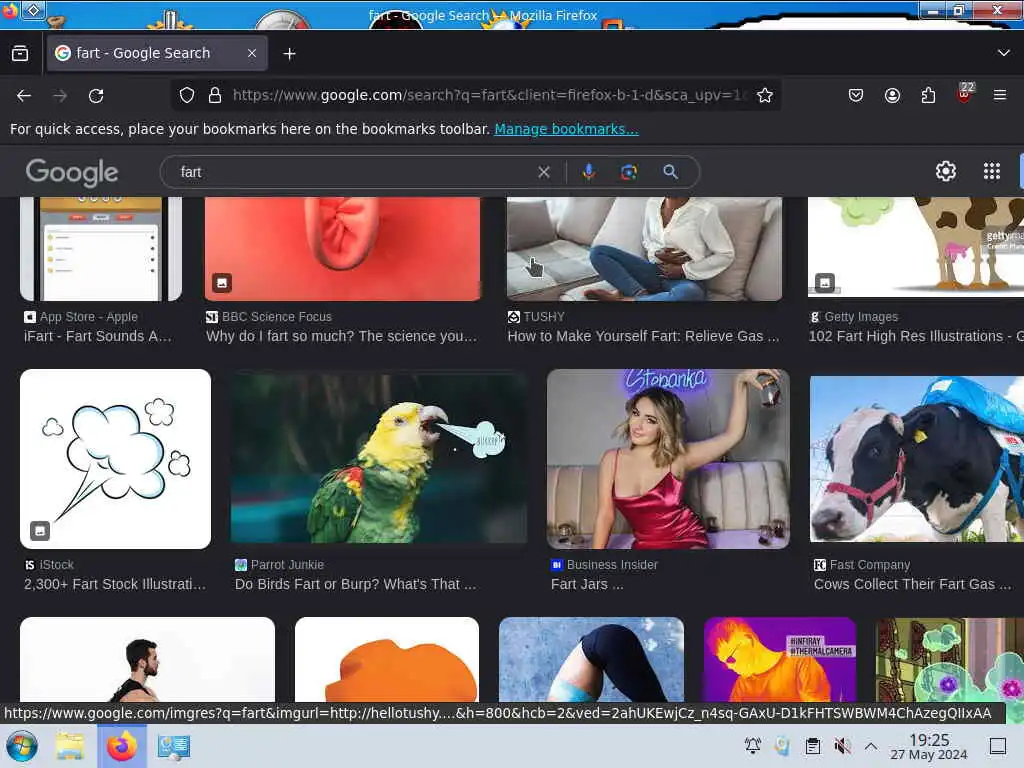Save page to Pocket
Viewport: 1024px width, 768px height.
coord(856,95)
